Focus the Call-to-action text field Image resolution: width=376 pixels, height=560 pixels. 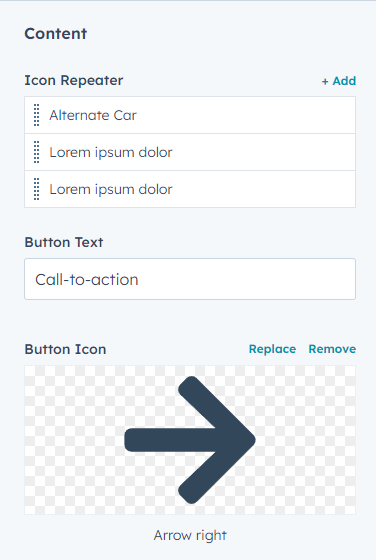coord(190,279)
